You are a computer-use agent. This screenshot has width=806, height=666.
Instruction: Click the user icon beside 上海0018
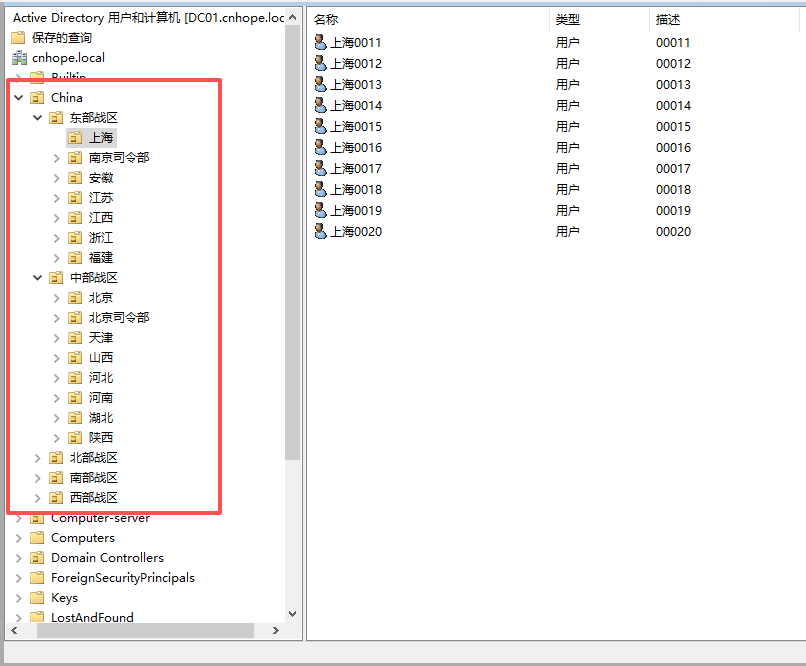click(320, 190)
